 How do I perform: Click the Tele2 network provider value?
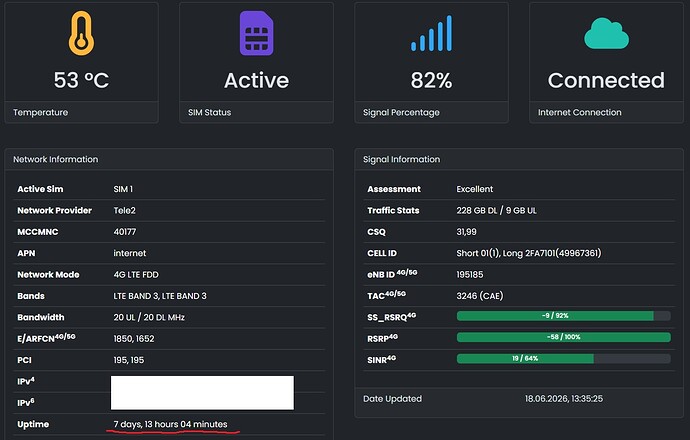point(125,210)
